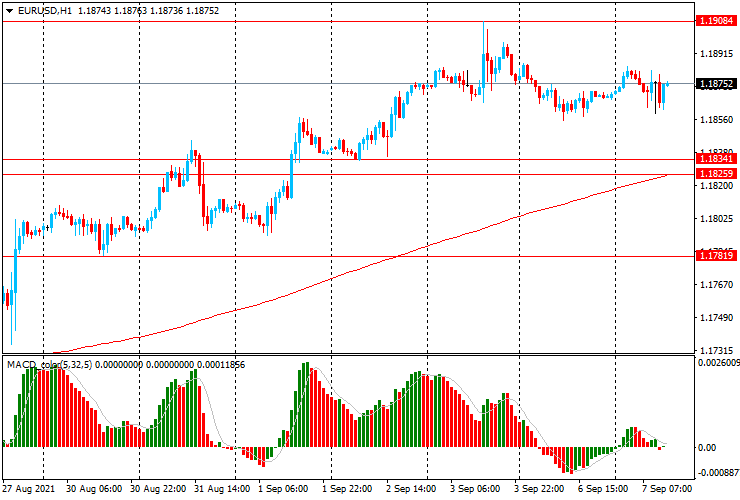Select the 1.17819 red price level label
740x500 pixels.
point(716,255)
